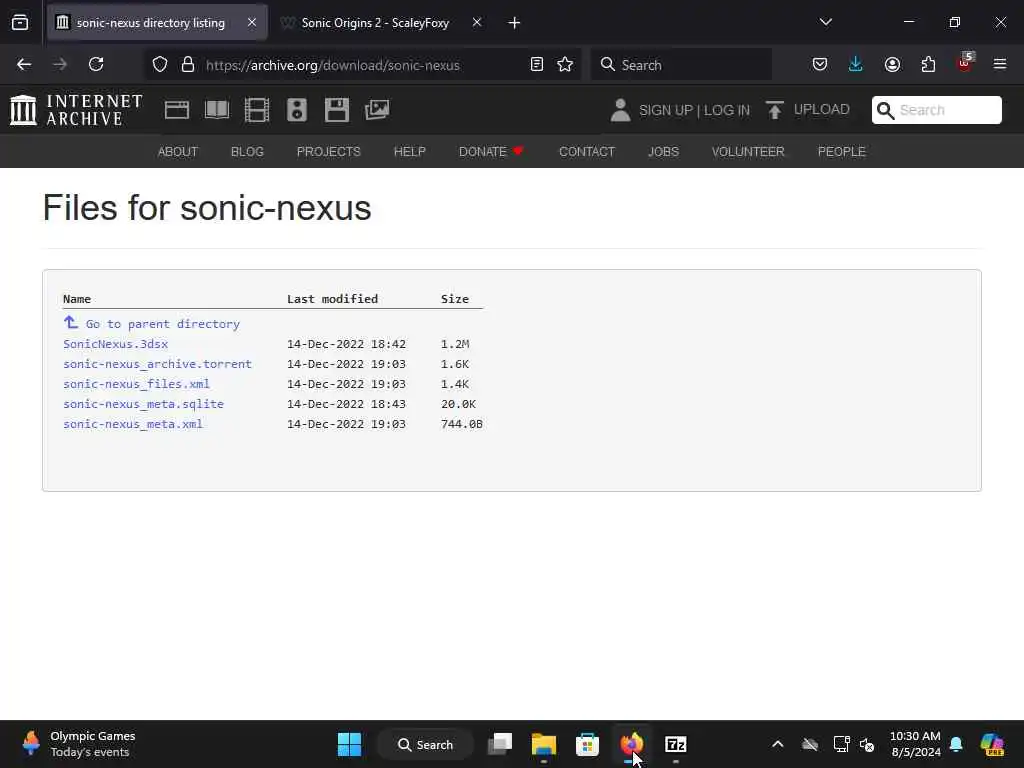Open Internet Archive software floppy icon
1024x768 pixels.
(337, 110)
